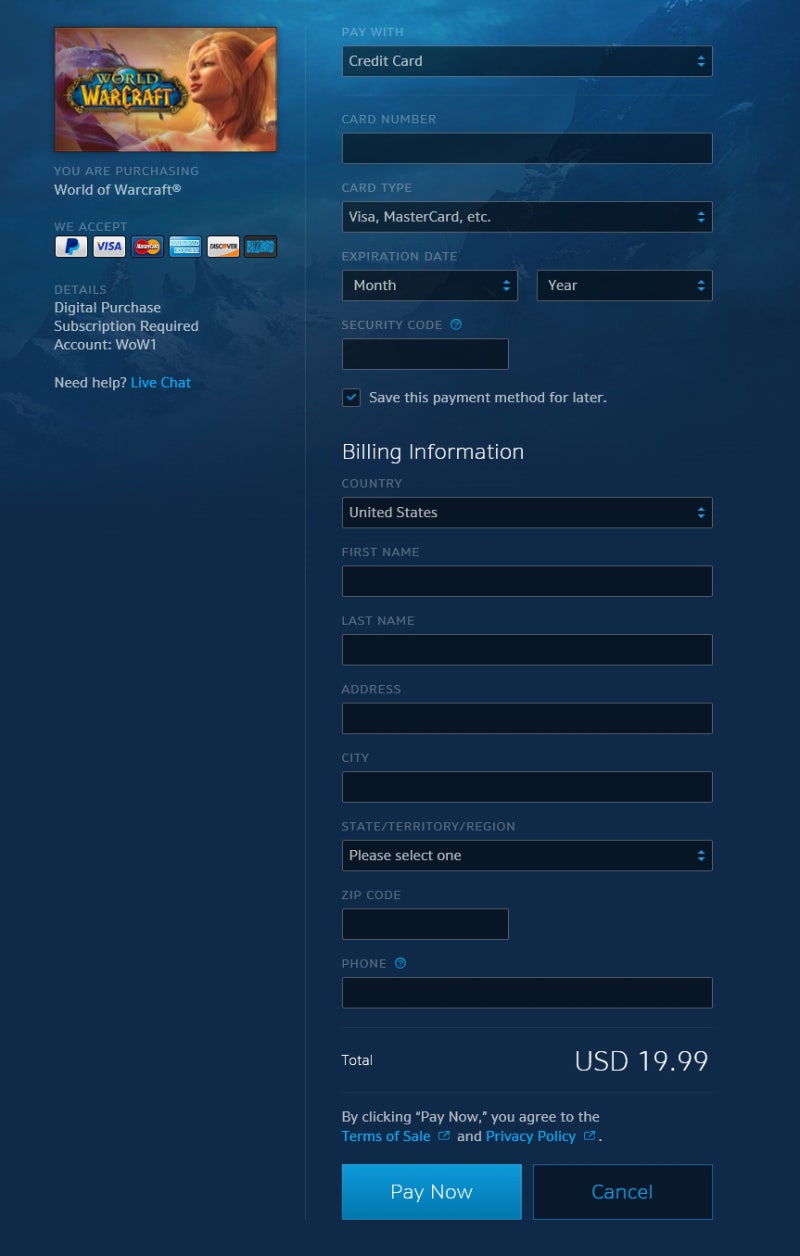Viewport: 800px width, 1256px height.
Task: Select the expiration Month dropdown
Action: pyautogui.click(x=430, y=286)
